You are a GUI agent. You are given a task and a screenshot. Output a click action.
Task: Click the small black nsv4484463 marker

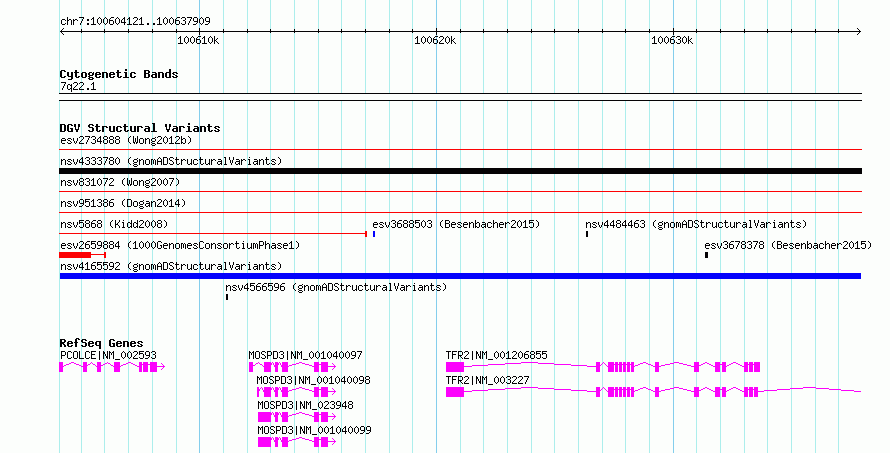pos(587,234)
